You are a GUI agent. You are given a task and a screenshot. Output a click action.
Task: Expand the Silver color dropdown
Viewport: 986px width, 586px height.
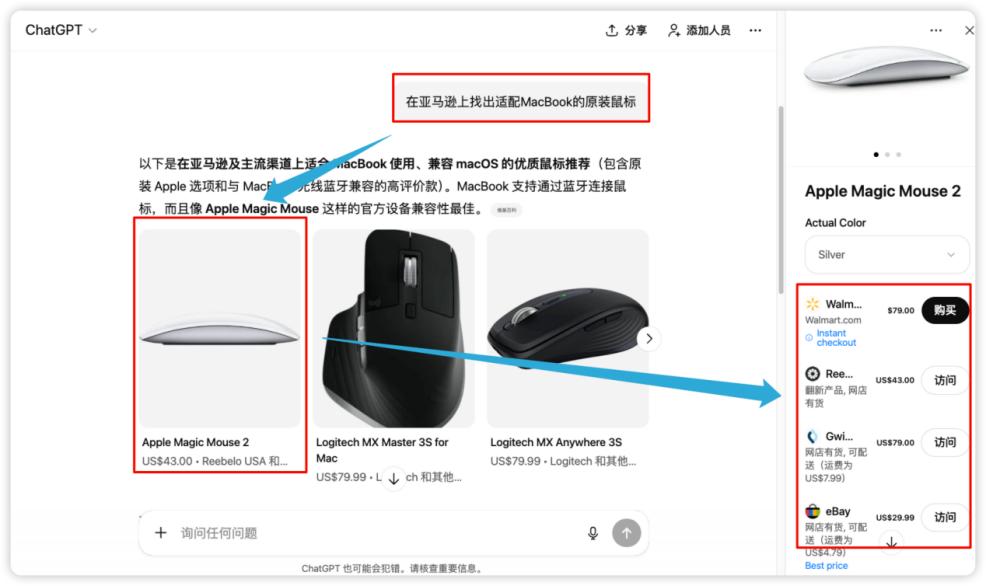point(887,255)
